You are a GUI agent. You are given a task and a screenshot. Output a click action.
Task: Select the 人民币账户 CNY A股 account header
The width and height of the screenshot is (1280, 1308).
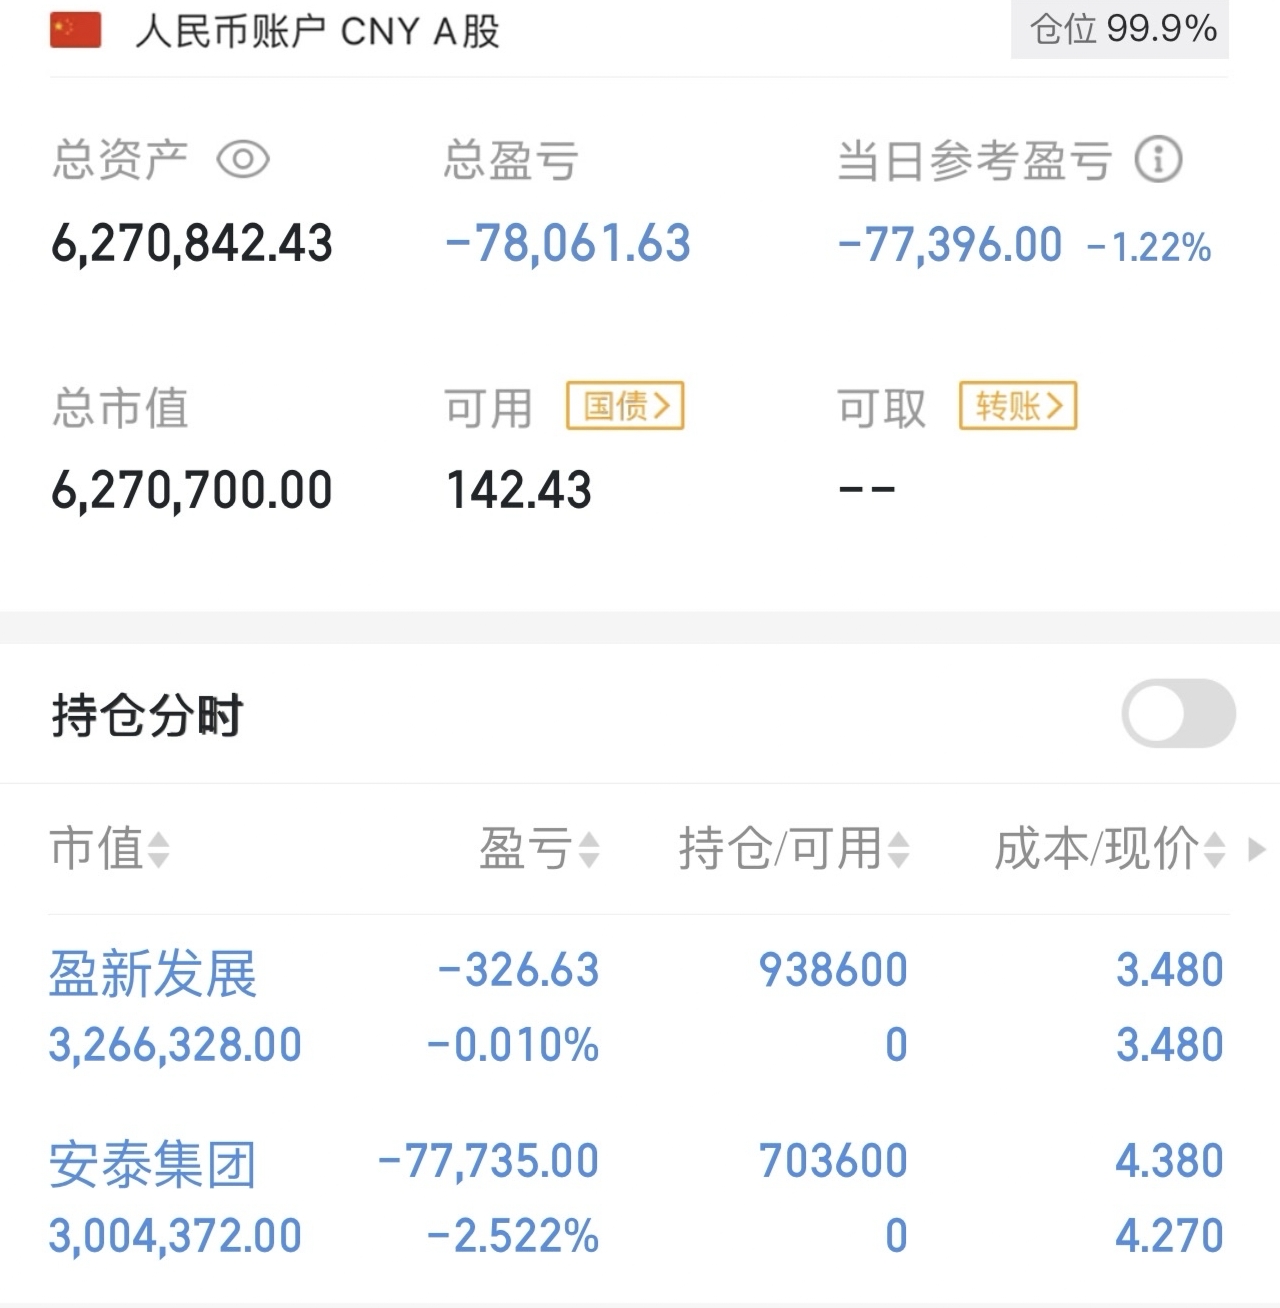coord(317,31)
